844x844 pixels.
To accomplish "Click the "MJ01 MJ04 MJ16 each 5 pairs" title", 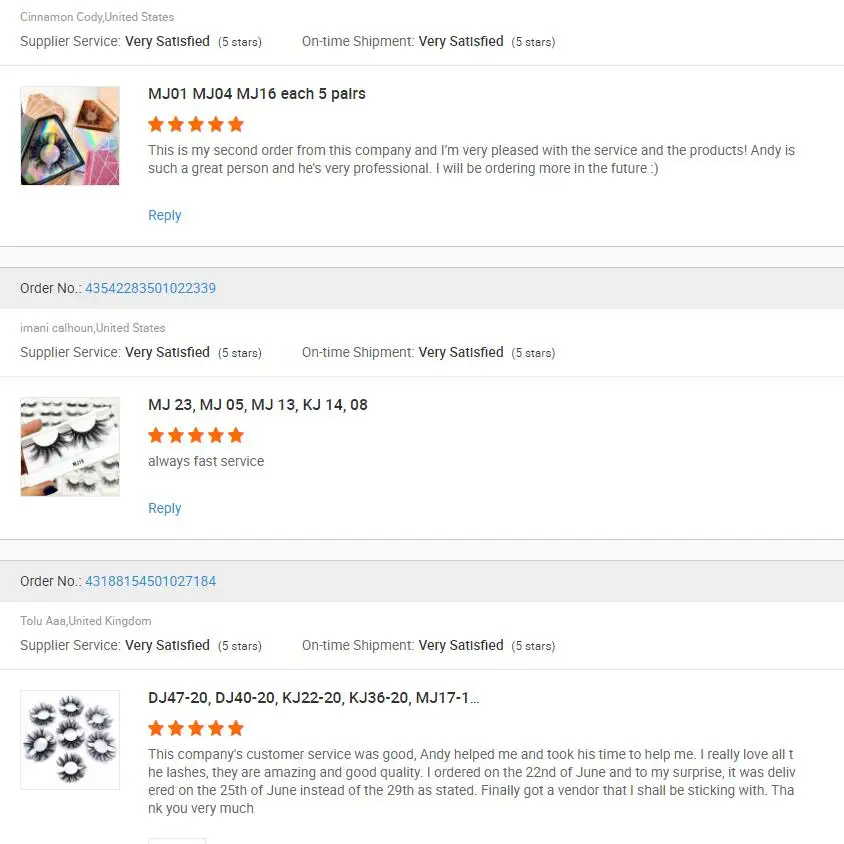I will pyautogui.click(x=257, y=94).
